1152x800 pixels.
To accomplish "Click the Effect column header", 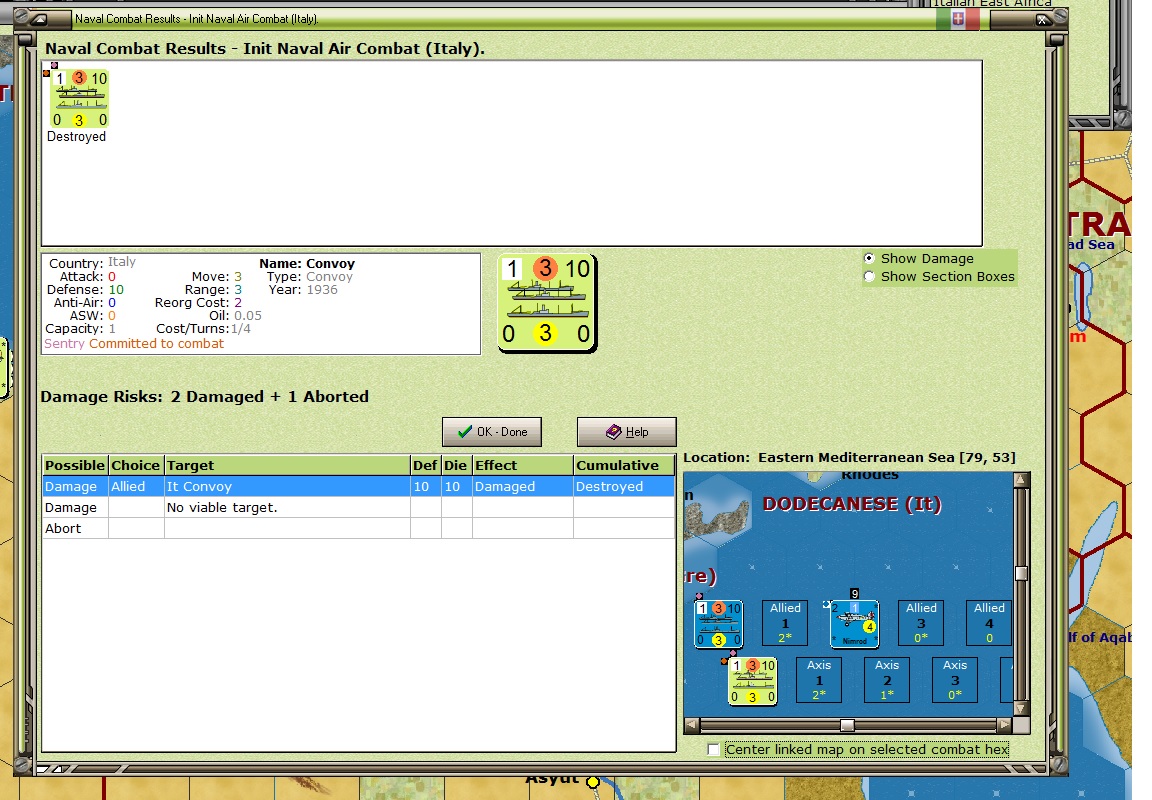I will pyautogui.click(x=522, y=465).
